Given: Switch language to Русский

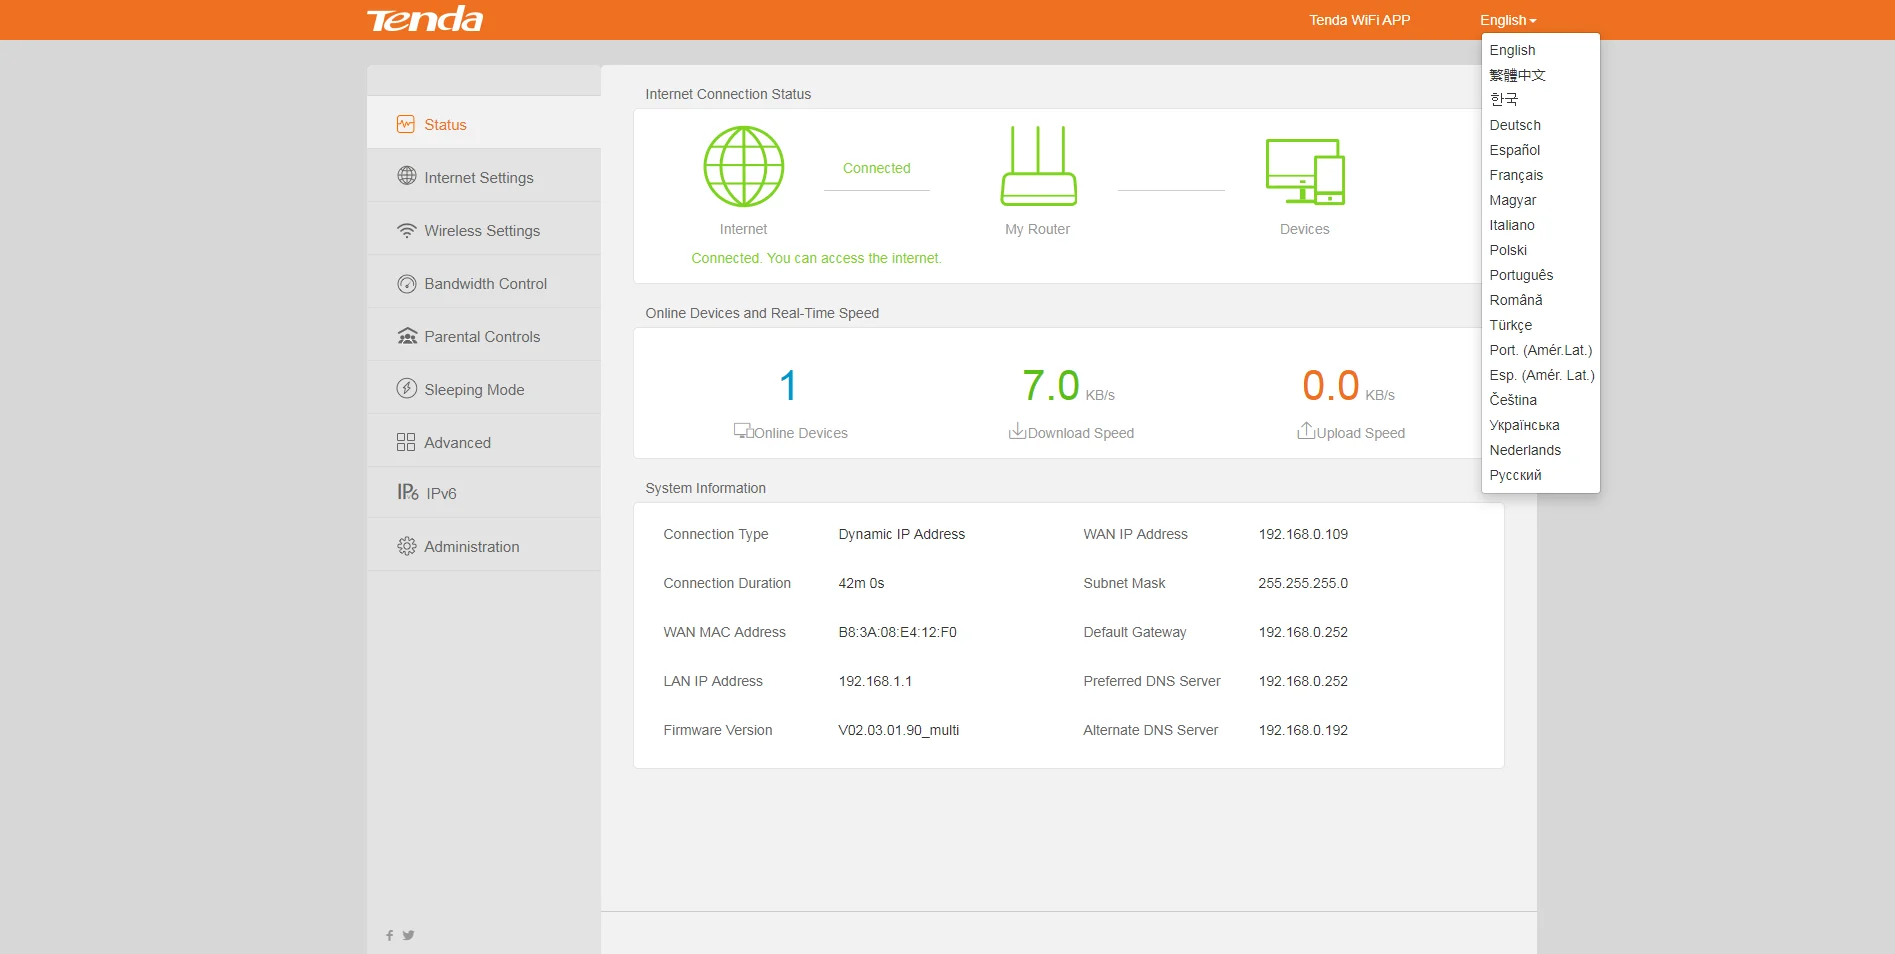Looking at the screenshot, I should 1515,475.
